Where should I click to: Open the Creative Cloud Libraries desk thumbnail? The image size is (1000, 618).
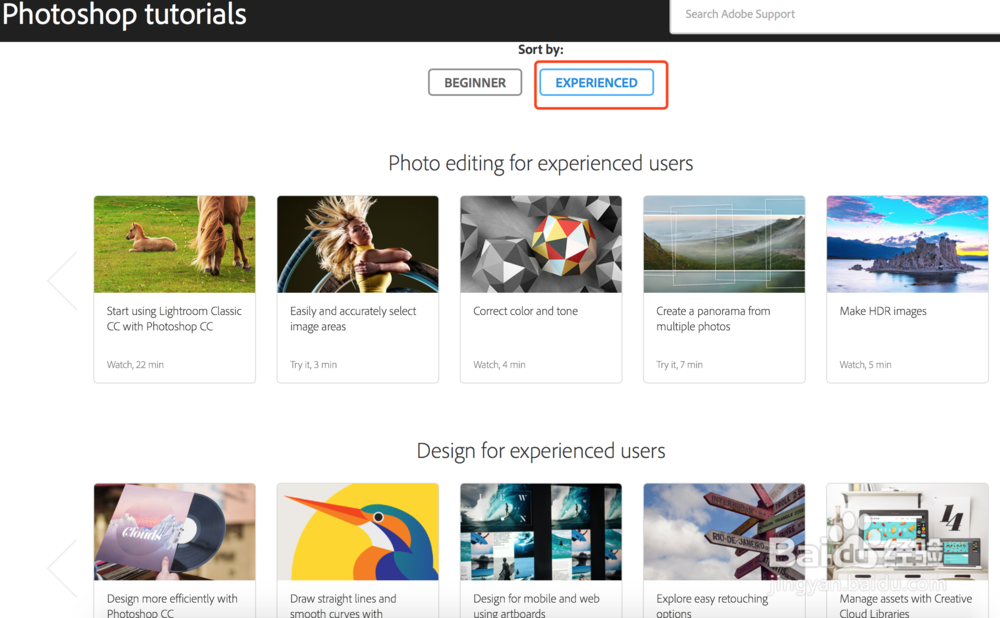tap(907, 532)
